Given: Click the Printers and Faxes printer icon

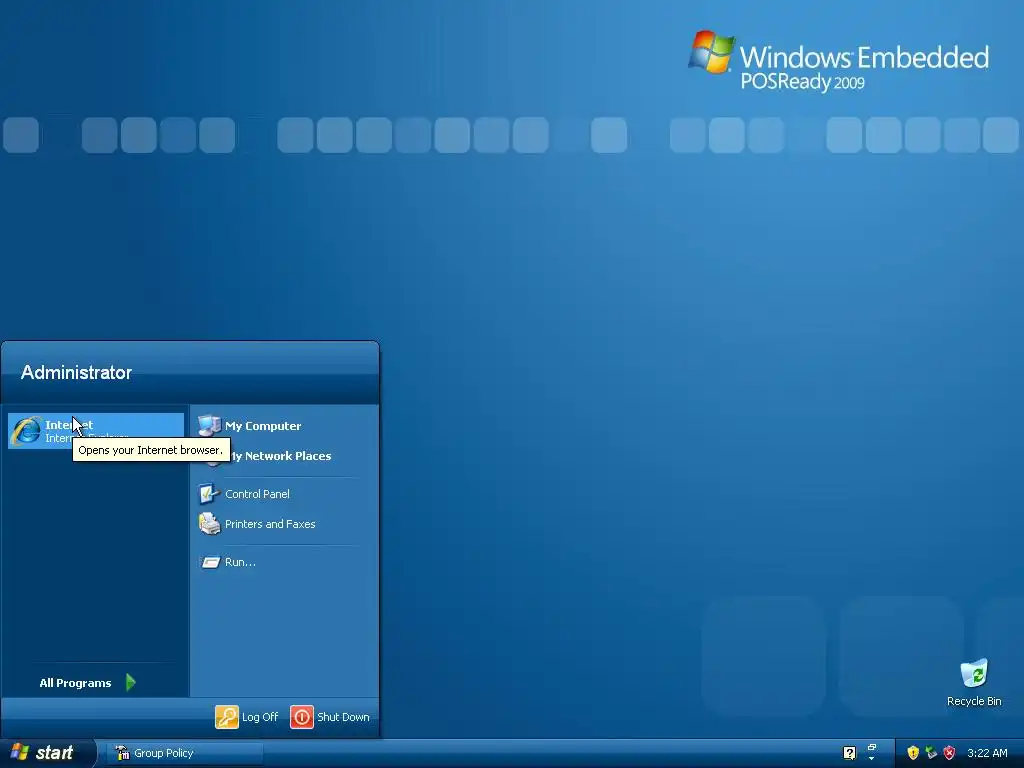Looking at the screenshot, I should 209,524.
